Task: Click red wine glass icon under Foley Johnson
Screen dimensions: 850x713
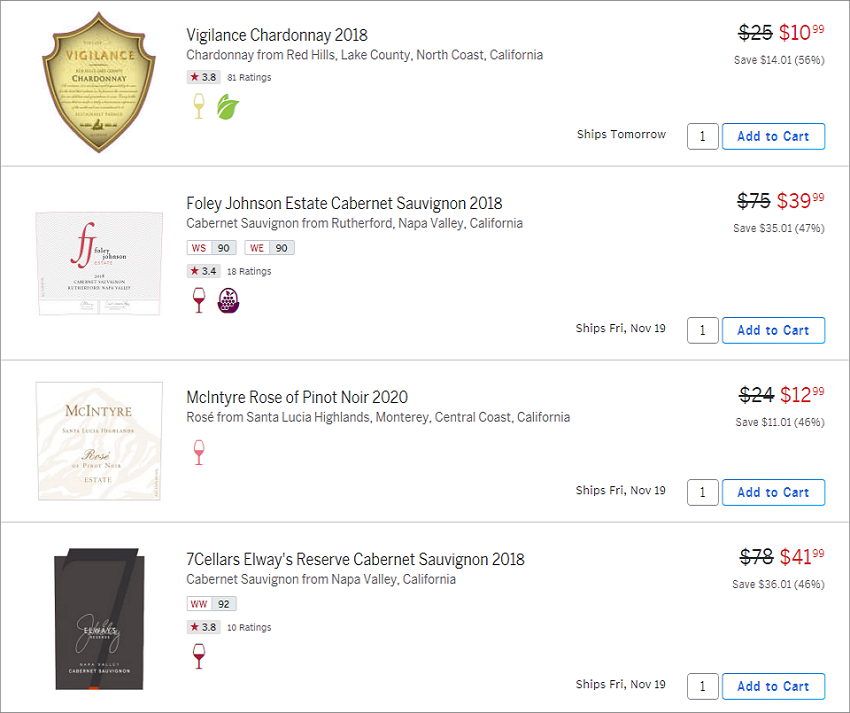Action: (199, 300)
